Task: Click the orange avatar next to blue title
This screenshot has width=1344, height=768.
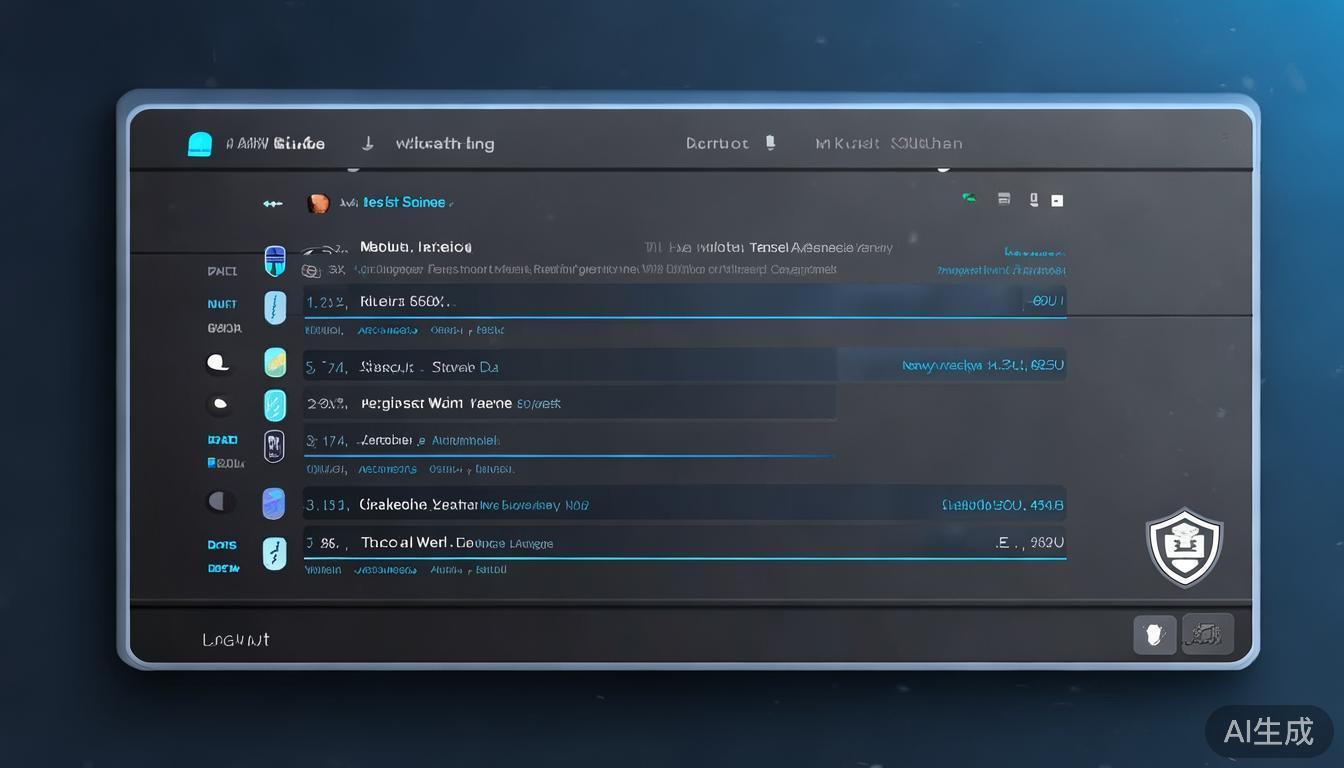Action: (318, 203)
